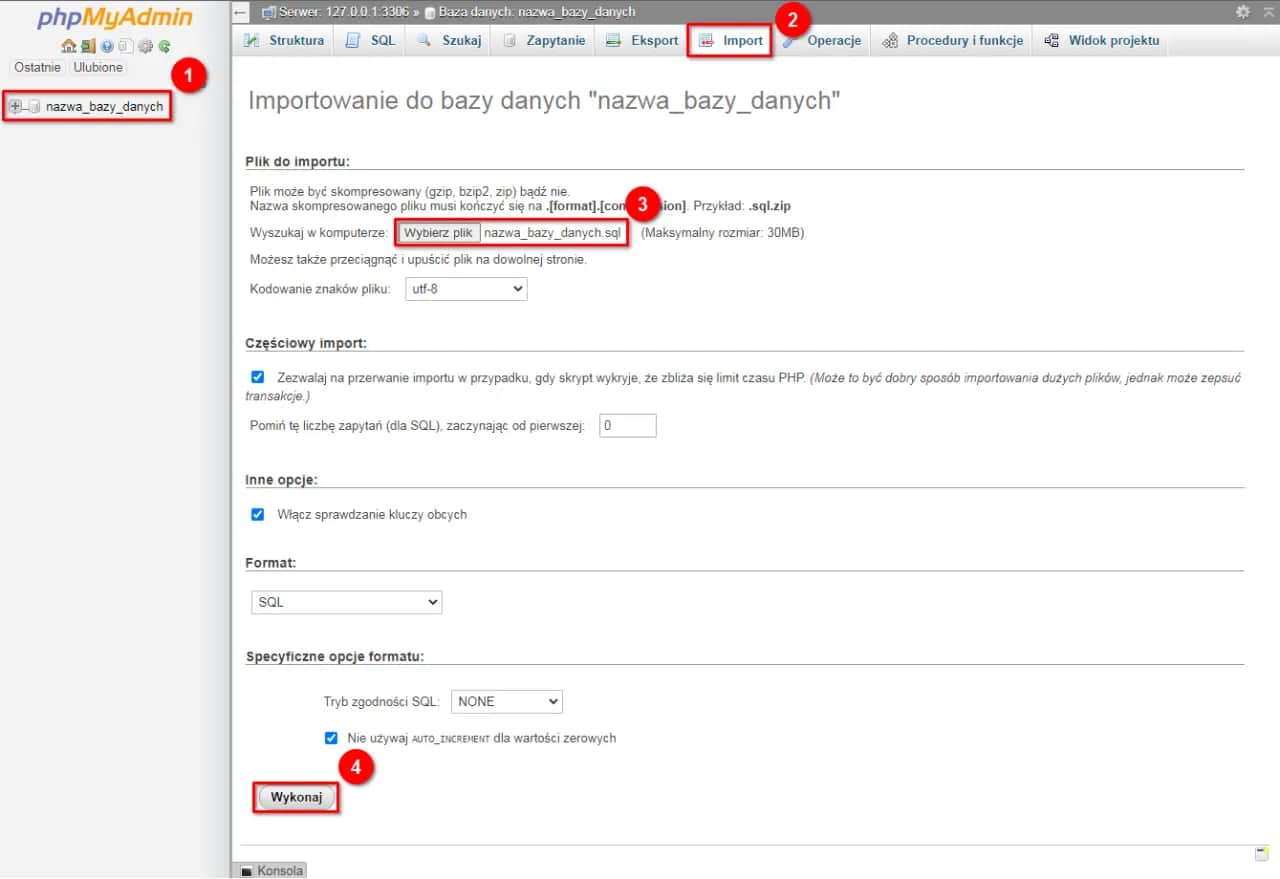This screenshot has width=1280, height=879.
Task: Click the yellow note icon at bottom right
Action: coord(1262,853)
